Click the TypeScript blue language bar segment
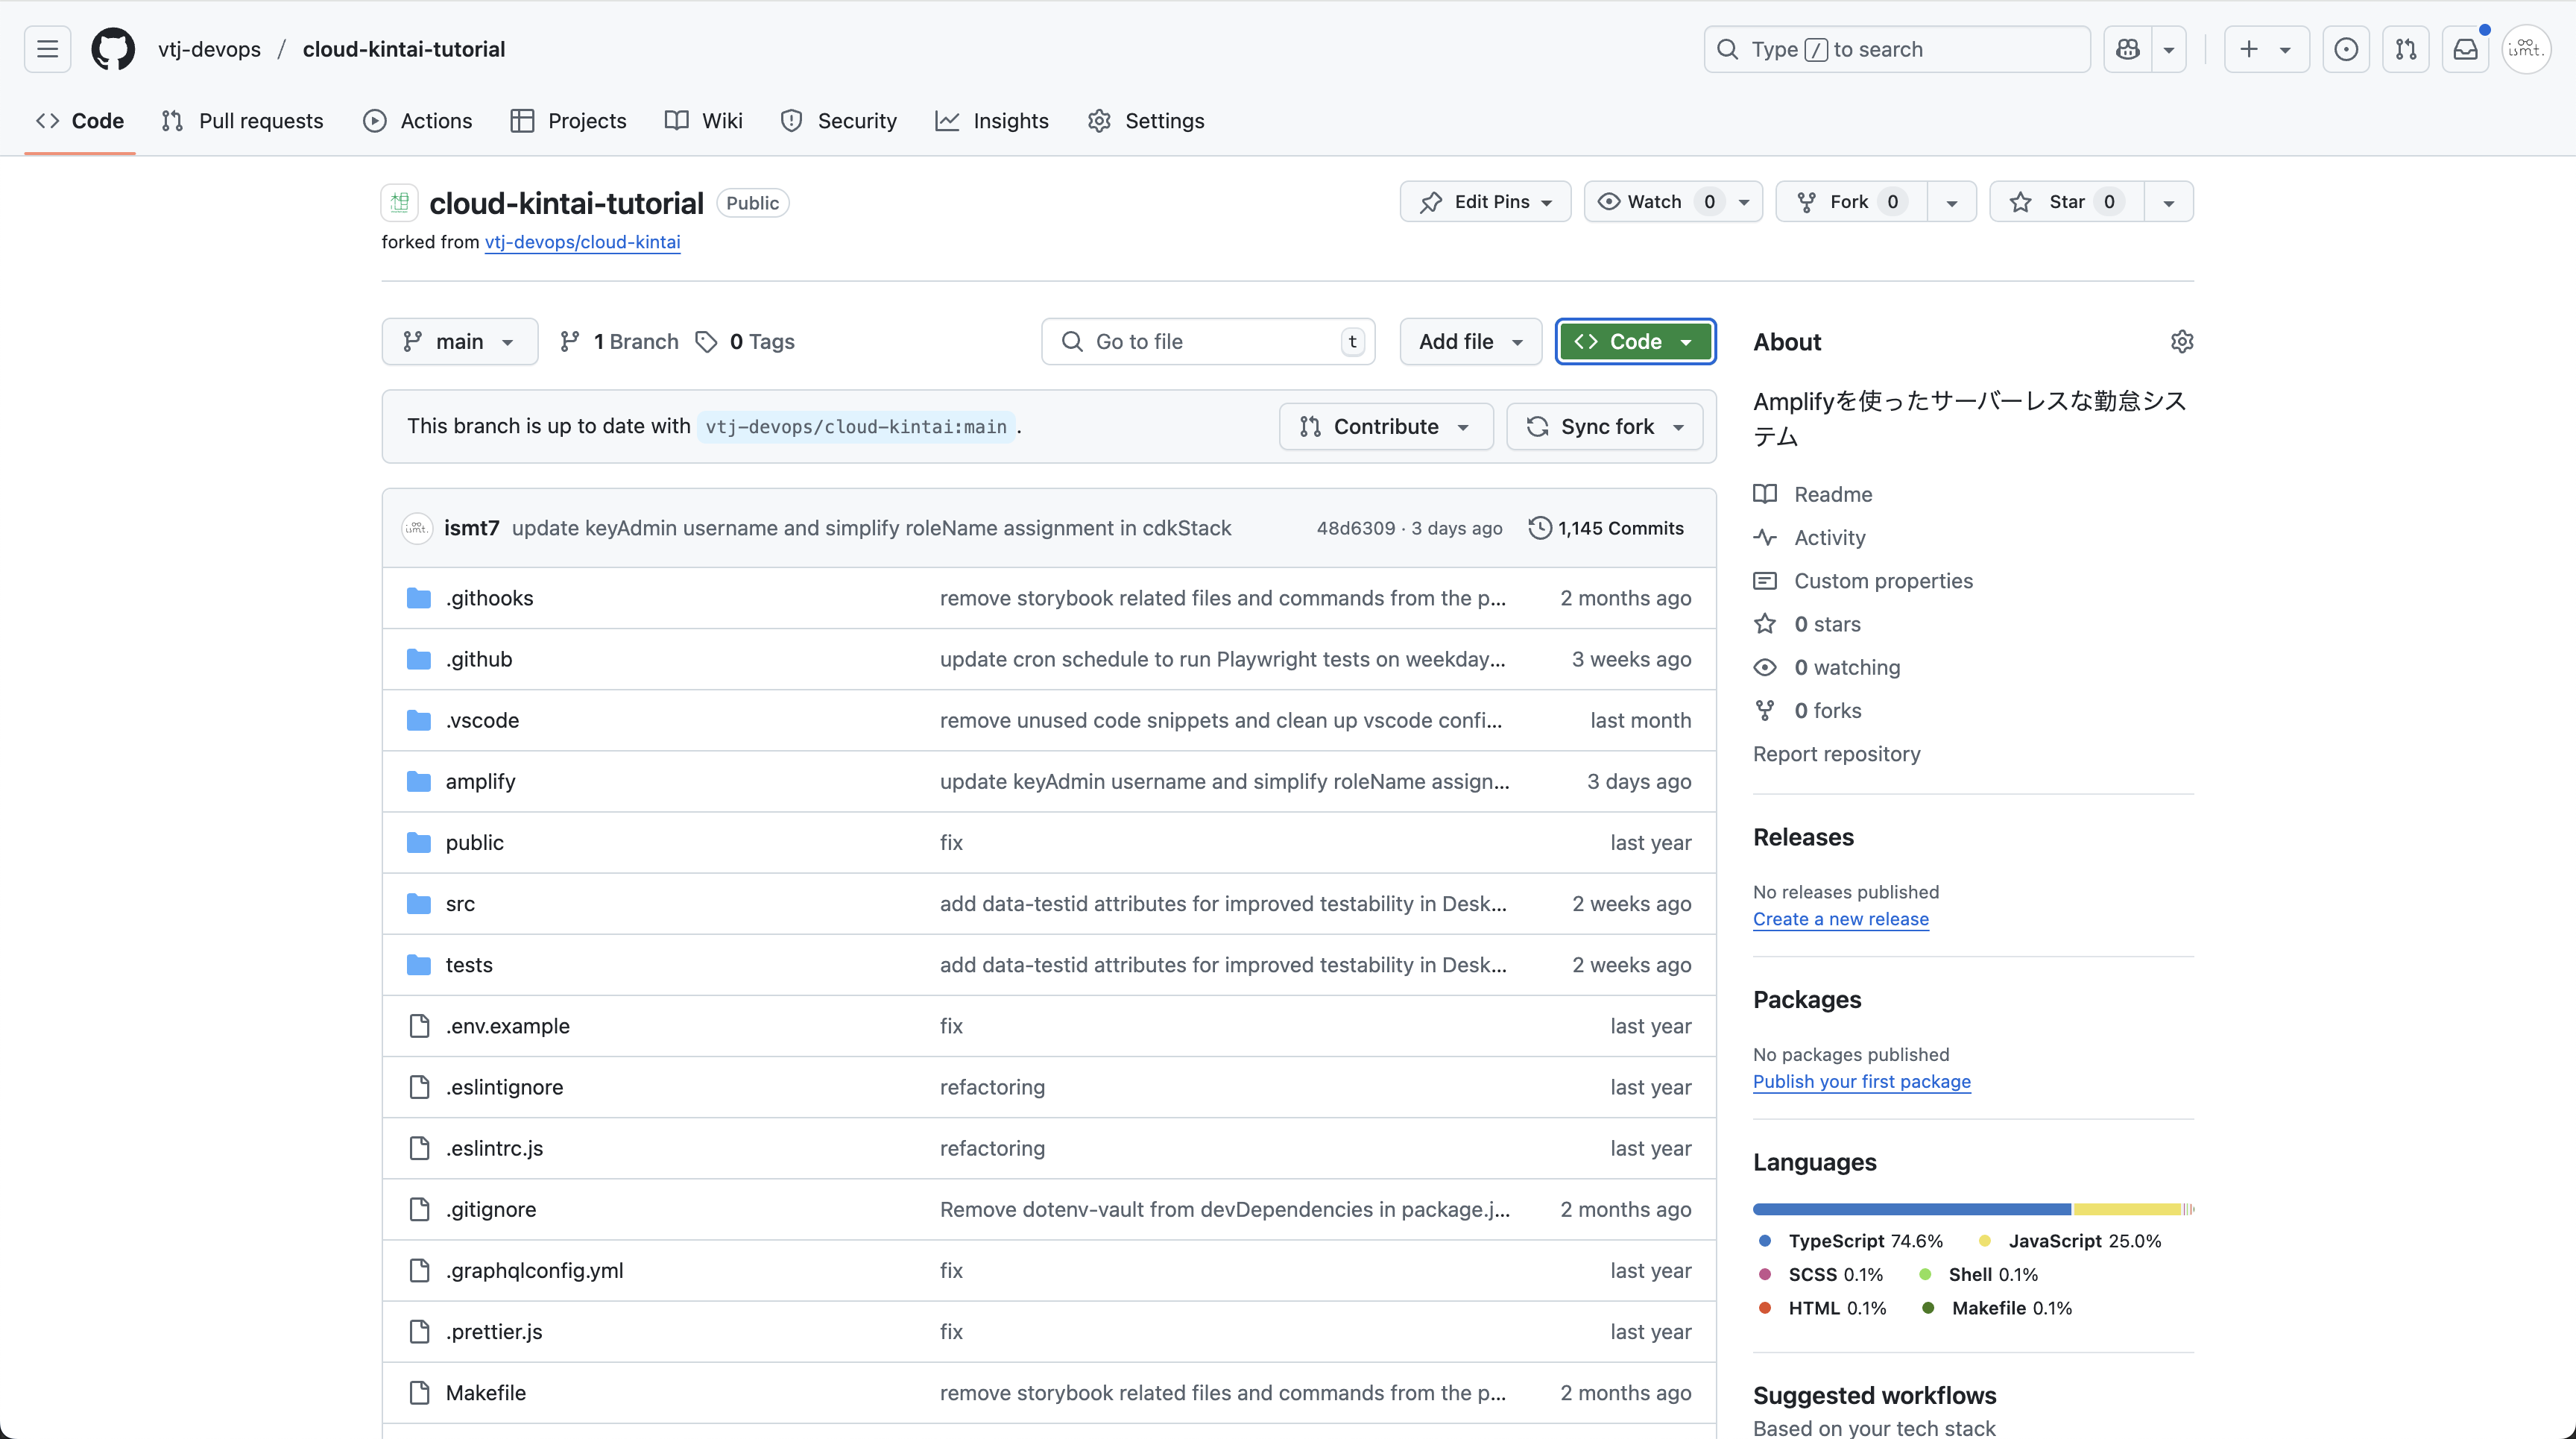 point(1911,1209)
